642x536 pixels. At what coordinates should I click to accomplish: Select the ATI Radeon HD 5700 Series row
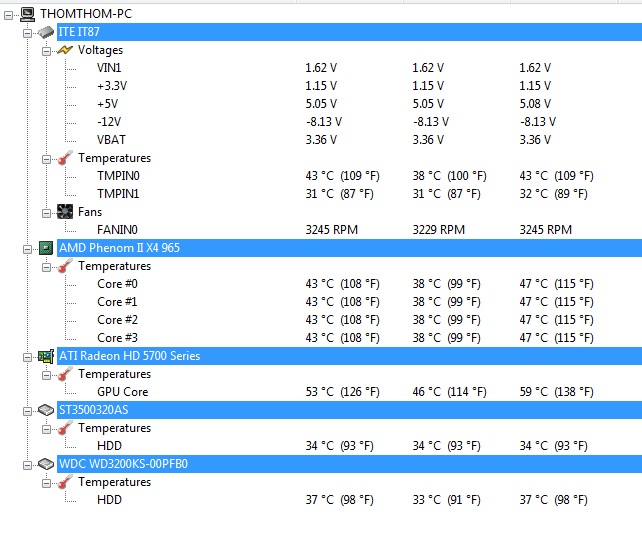tap(349, 356)
